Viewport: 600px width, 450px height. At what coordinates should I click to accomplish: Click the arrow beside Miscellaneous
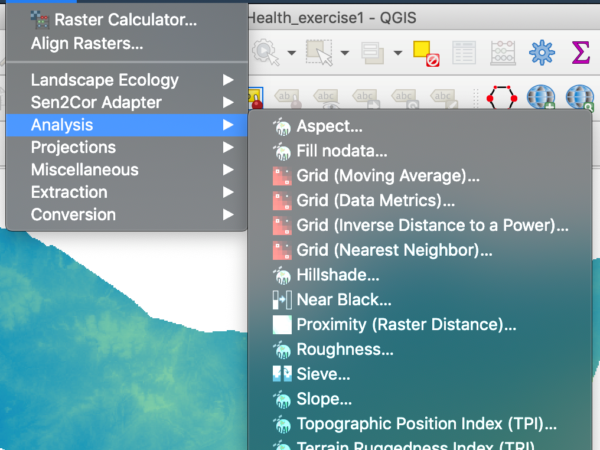point(228,170)
